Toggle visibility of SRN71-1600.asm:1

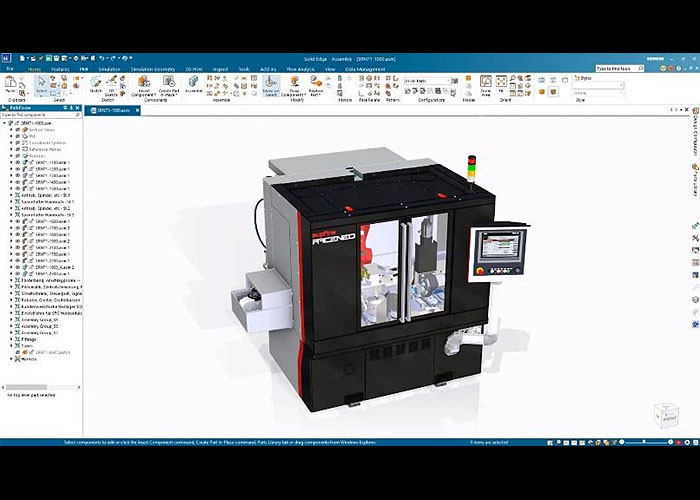point(18,221)
